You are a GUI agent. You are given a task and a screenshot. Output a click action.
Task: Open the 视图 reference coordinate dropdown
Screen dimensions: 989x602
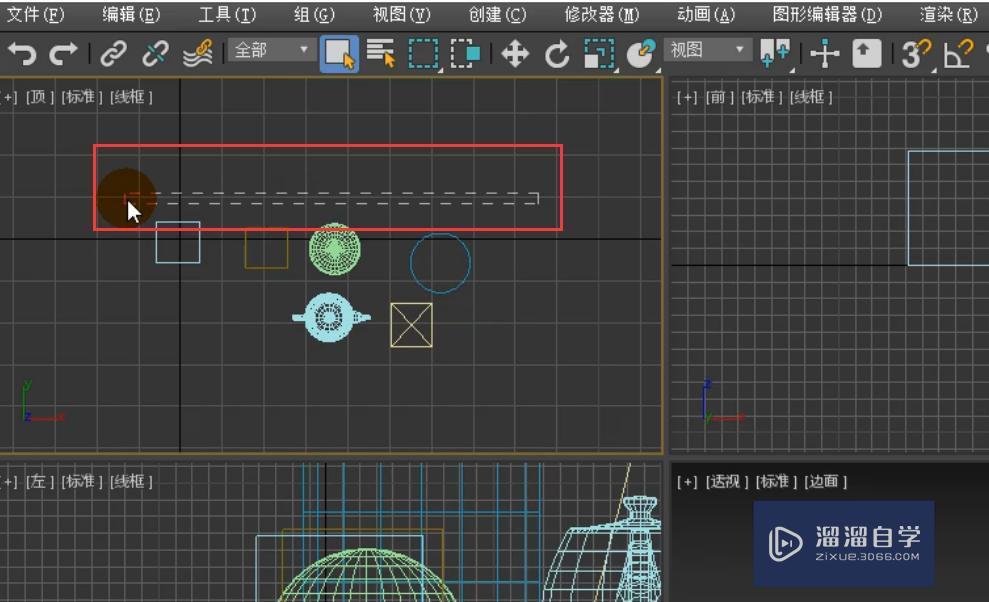coord(708,50)
